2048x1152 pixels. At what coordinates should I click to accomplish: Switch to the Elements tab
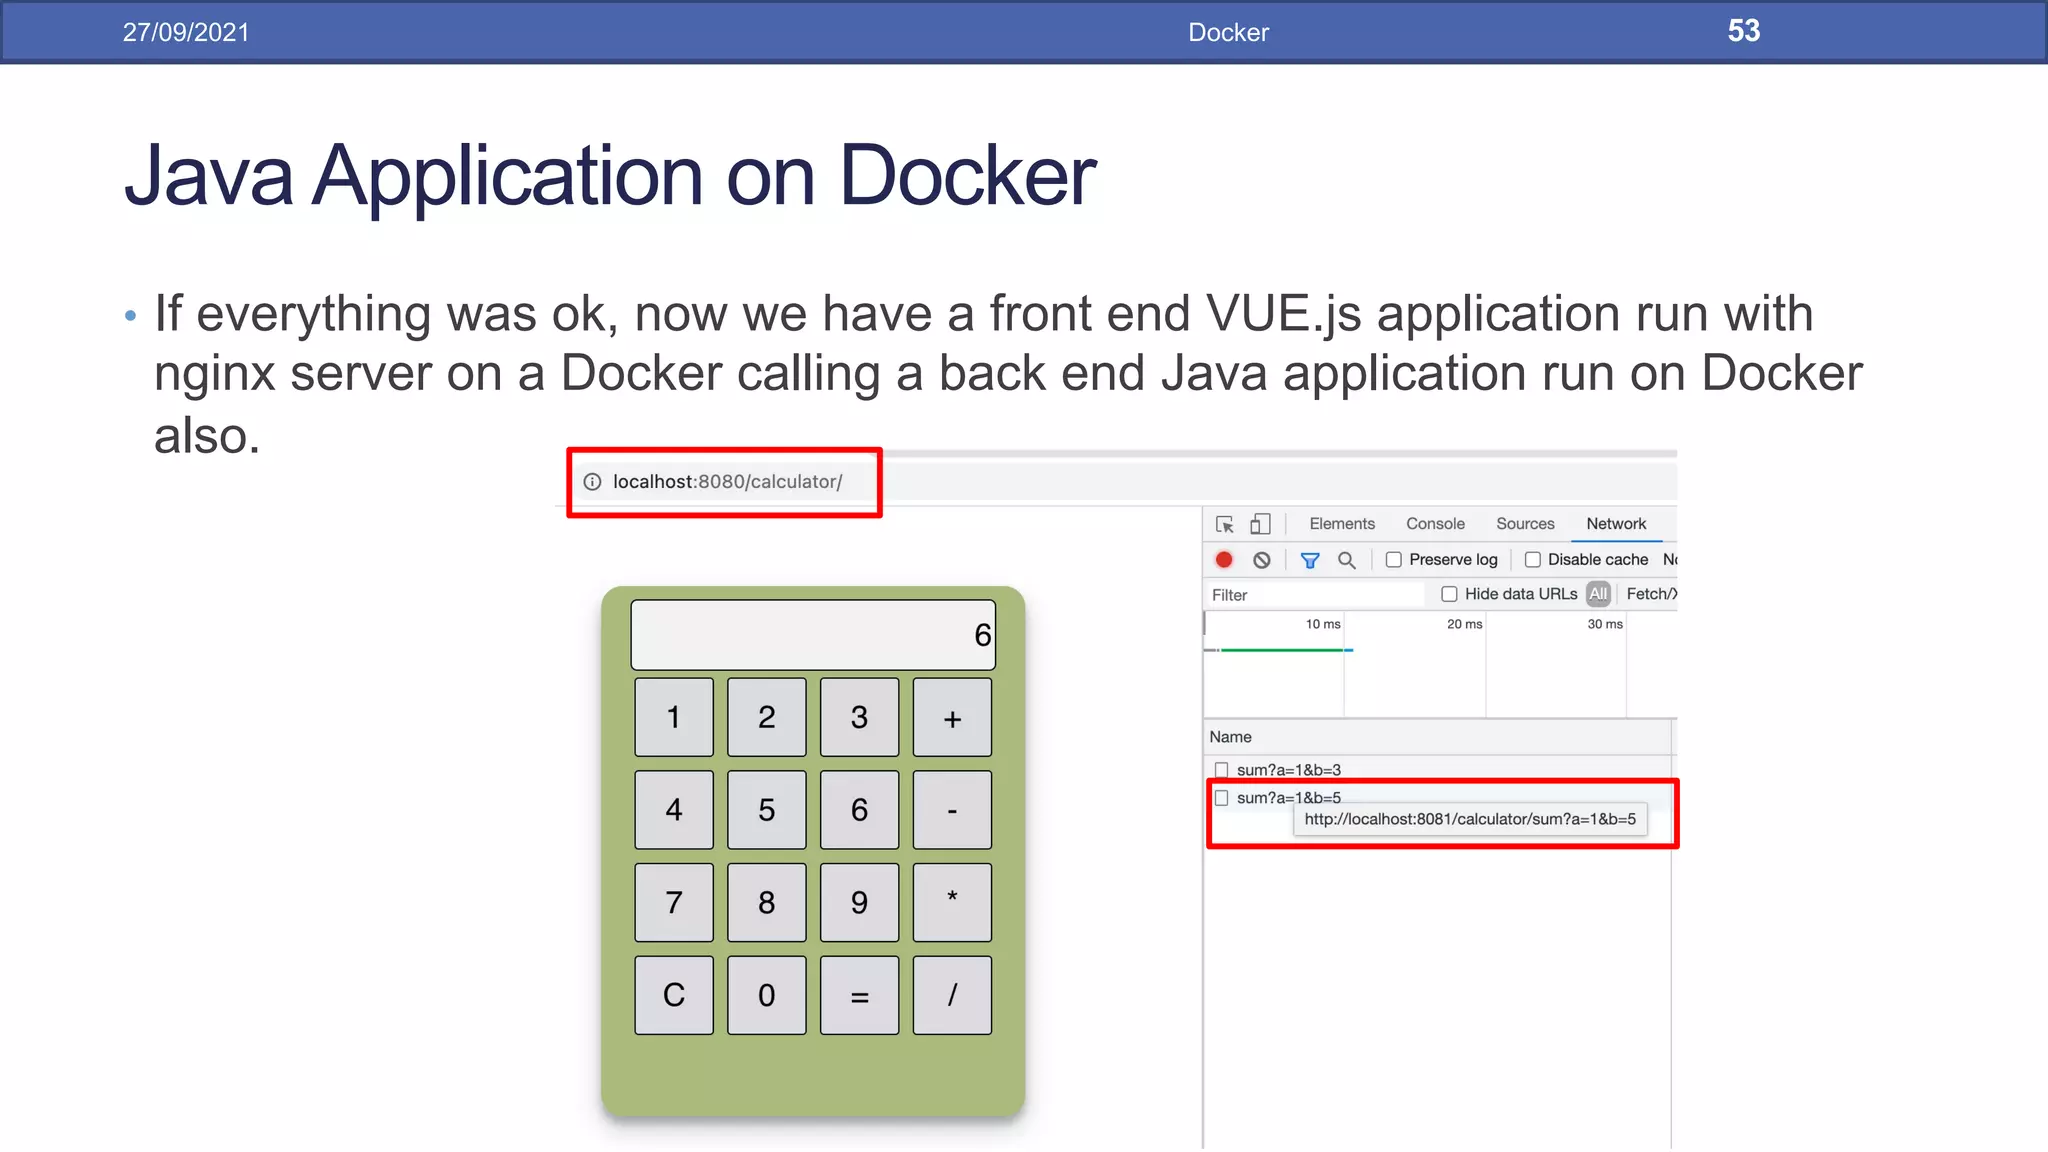[1341, 524]
